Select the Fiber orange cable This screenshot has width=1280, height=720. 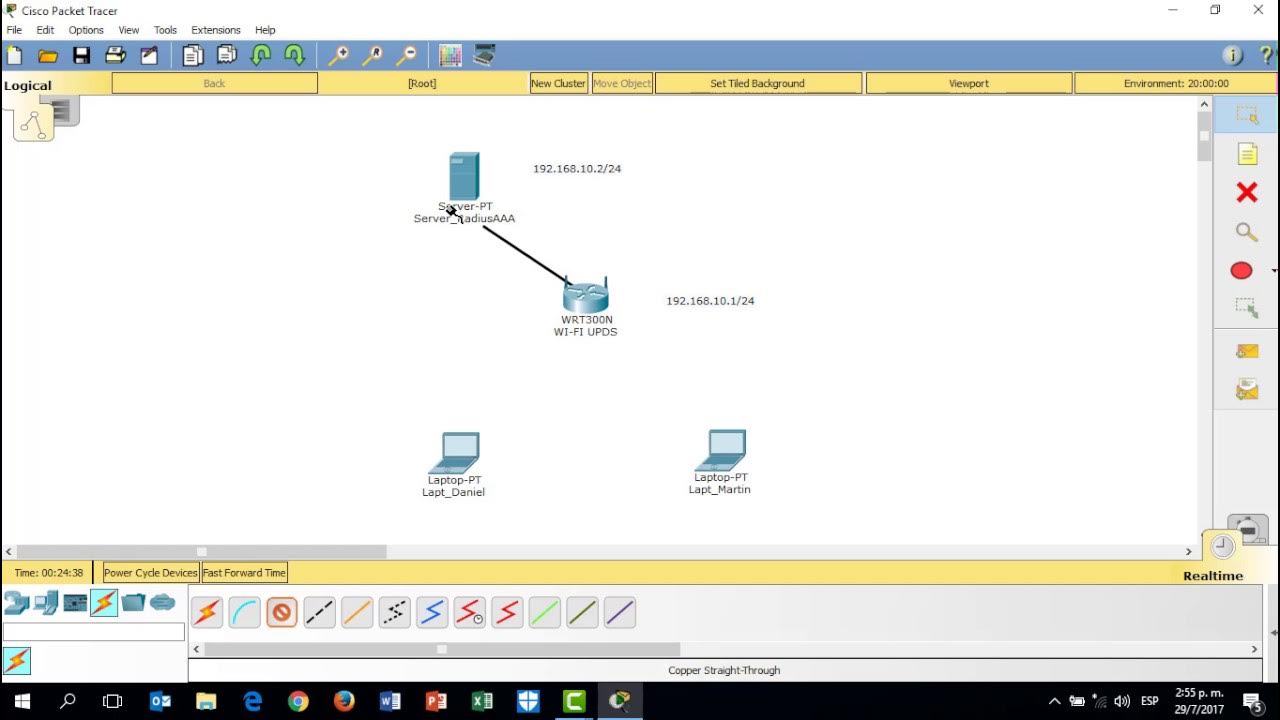[357, 612]
